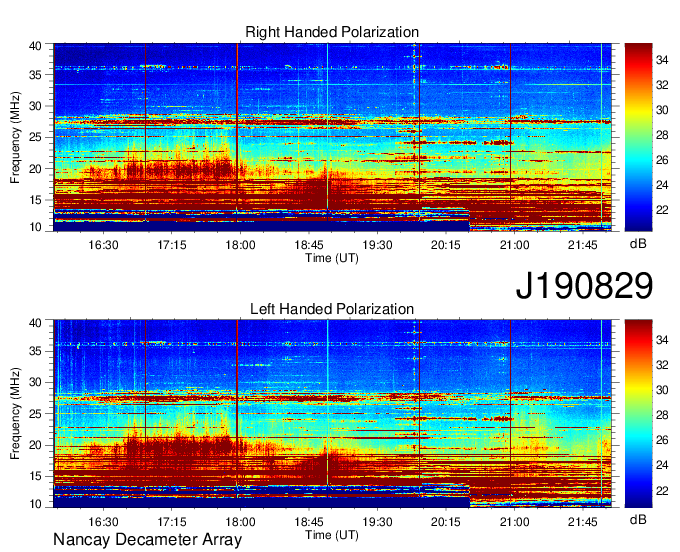Click the 10 MHz tick on the Right Handed frequency axis
Viewport: 680px width, 552px height.
click(36, 227)
